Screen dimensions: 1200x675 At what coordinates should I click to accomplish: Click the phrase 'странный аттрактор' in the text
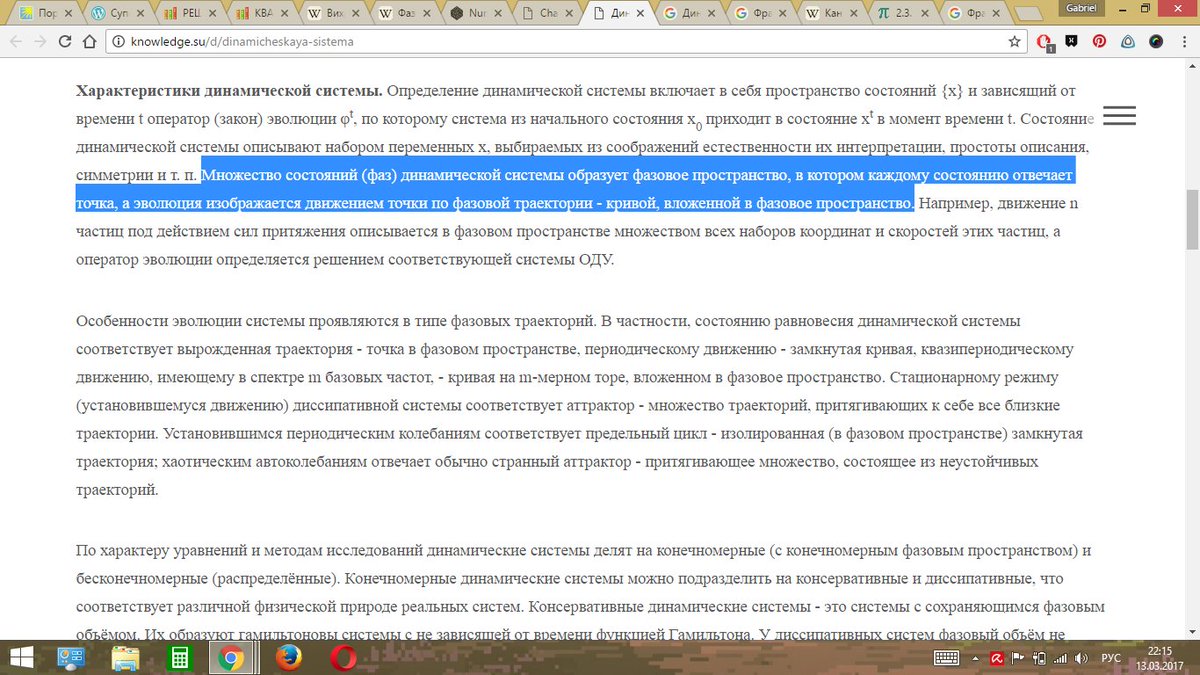tap(569, 462)
